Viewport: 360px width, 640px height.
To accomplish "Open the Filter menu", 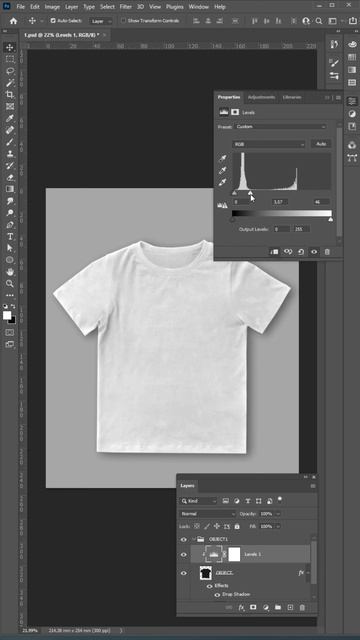I will (x=125, y=7).
